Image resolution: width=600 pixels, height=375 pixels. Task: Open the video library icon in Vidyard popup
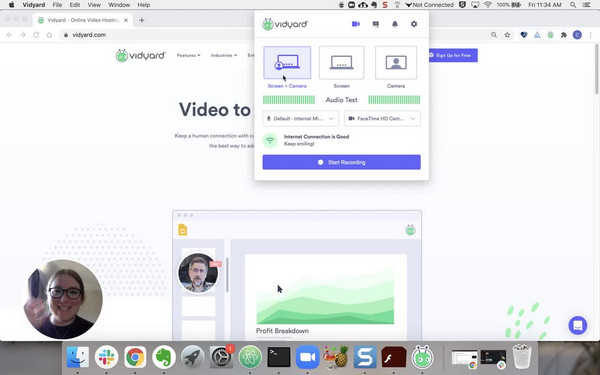click(376, 24)
